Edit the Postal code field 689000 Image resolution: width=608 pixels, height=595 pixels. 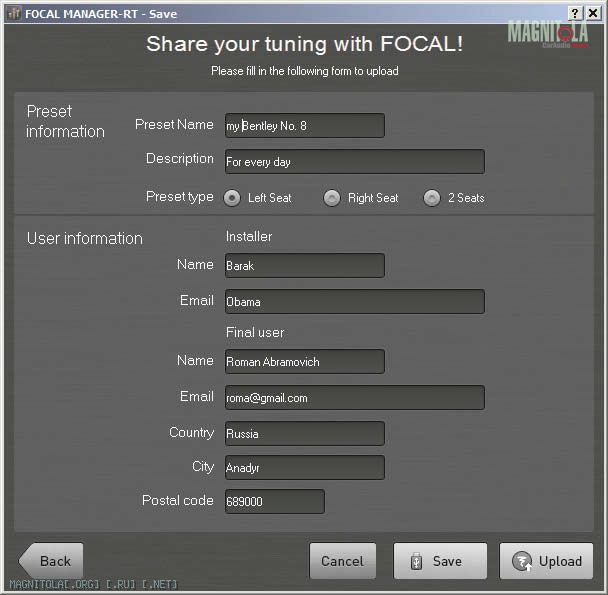pos(275,502)
